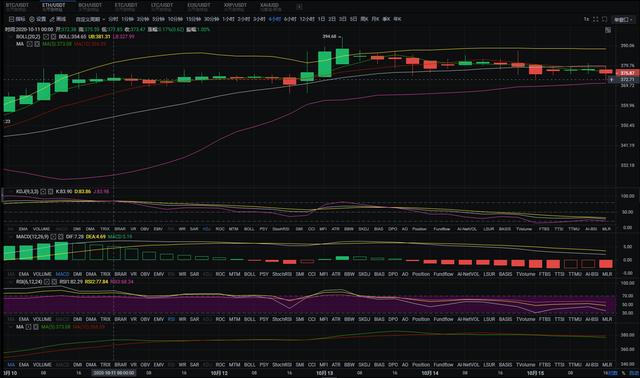Select the 30-minute timeframe
640x378 pixels.
pos(211,19)
